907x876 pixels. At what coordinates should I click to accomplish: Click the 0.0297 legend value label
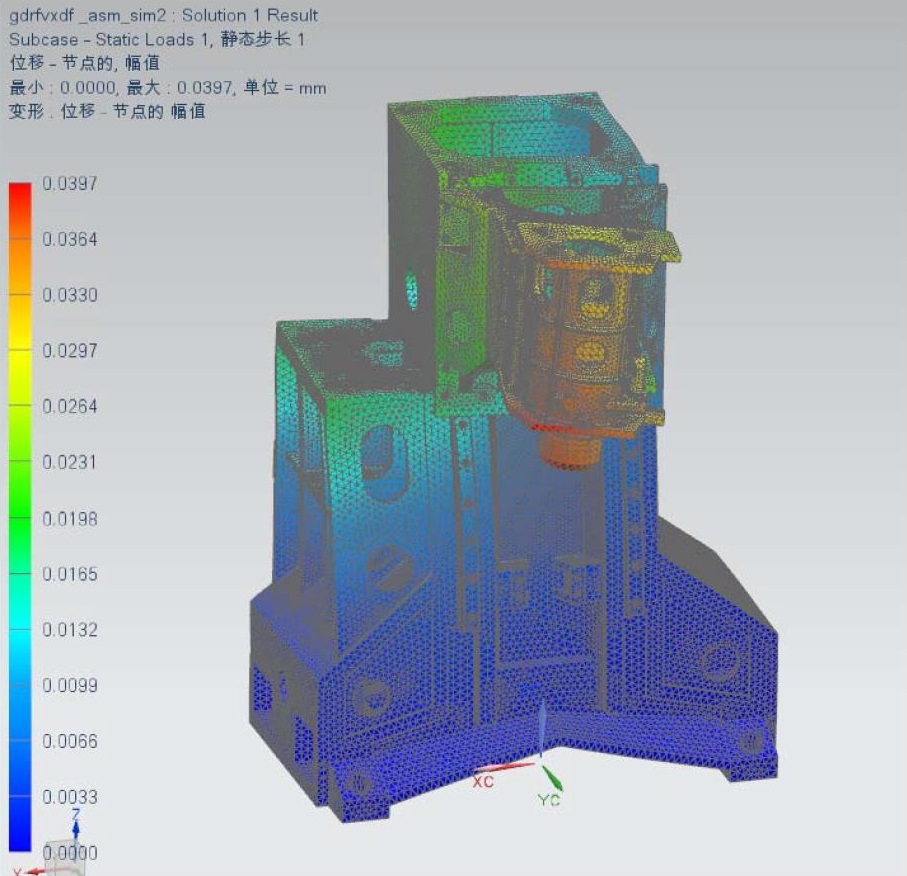(70, 351)
